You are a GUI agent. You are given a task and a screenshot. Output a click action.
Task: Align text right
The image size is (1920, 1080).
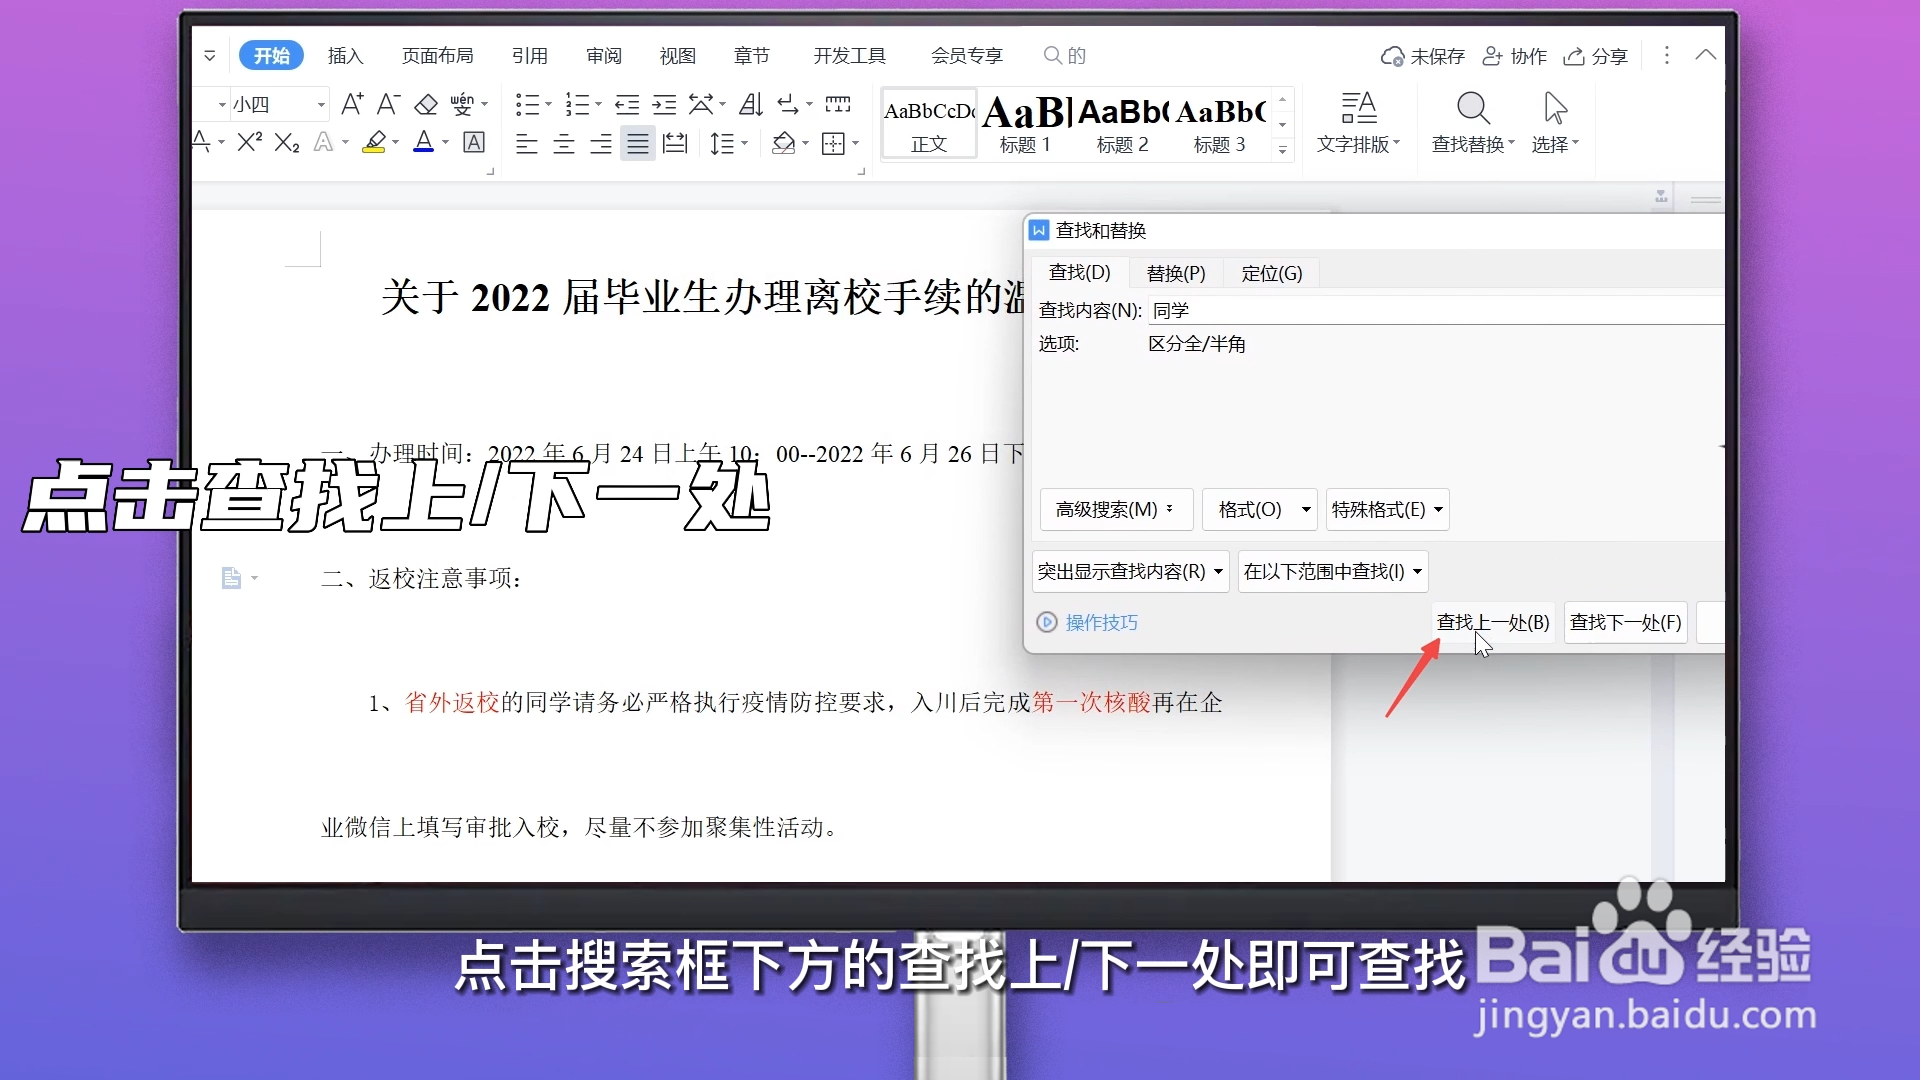[601, 144]
